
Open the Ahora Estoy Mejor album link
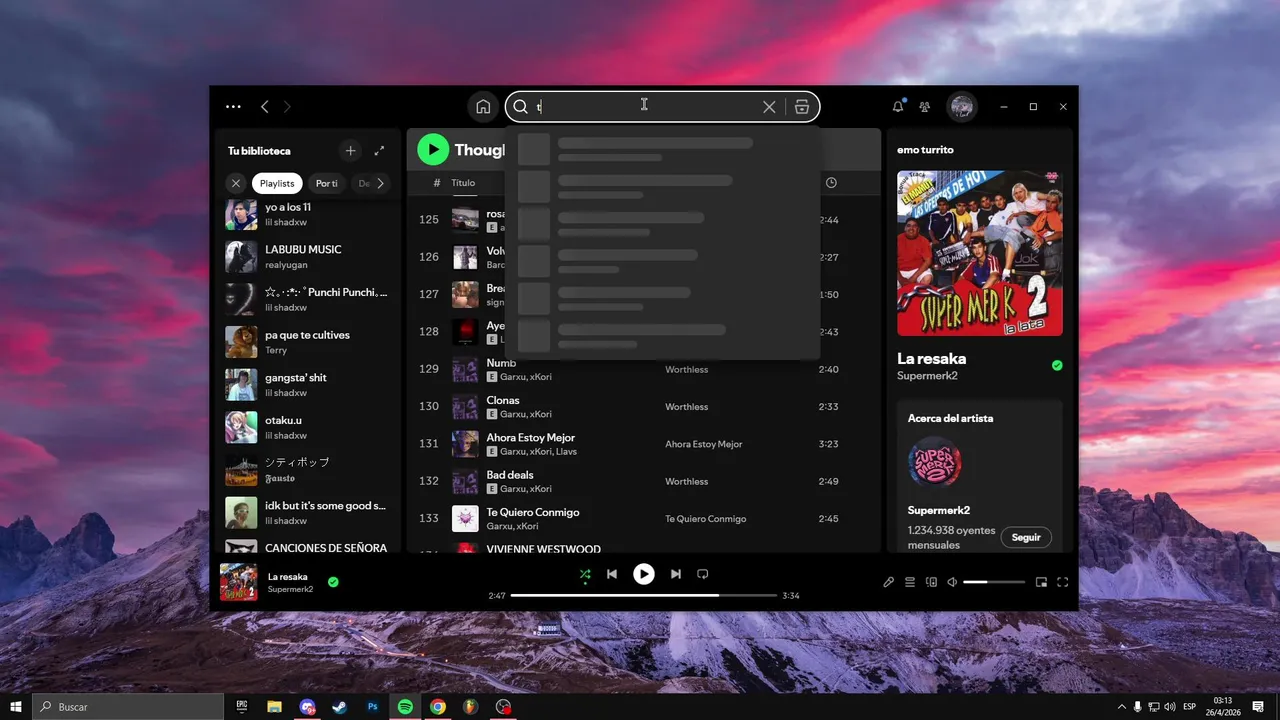click(x=704, y=444)
